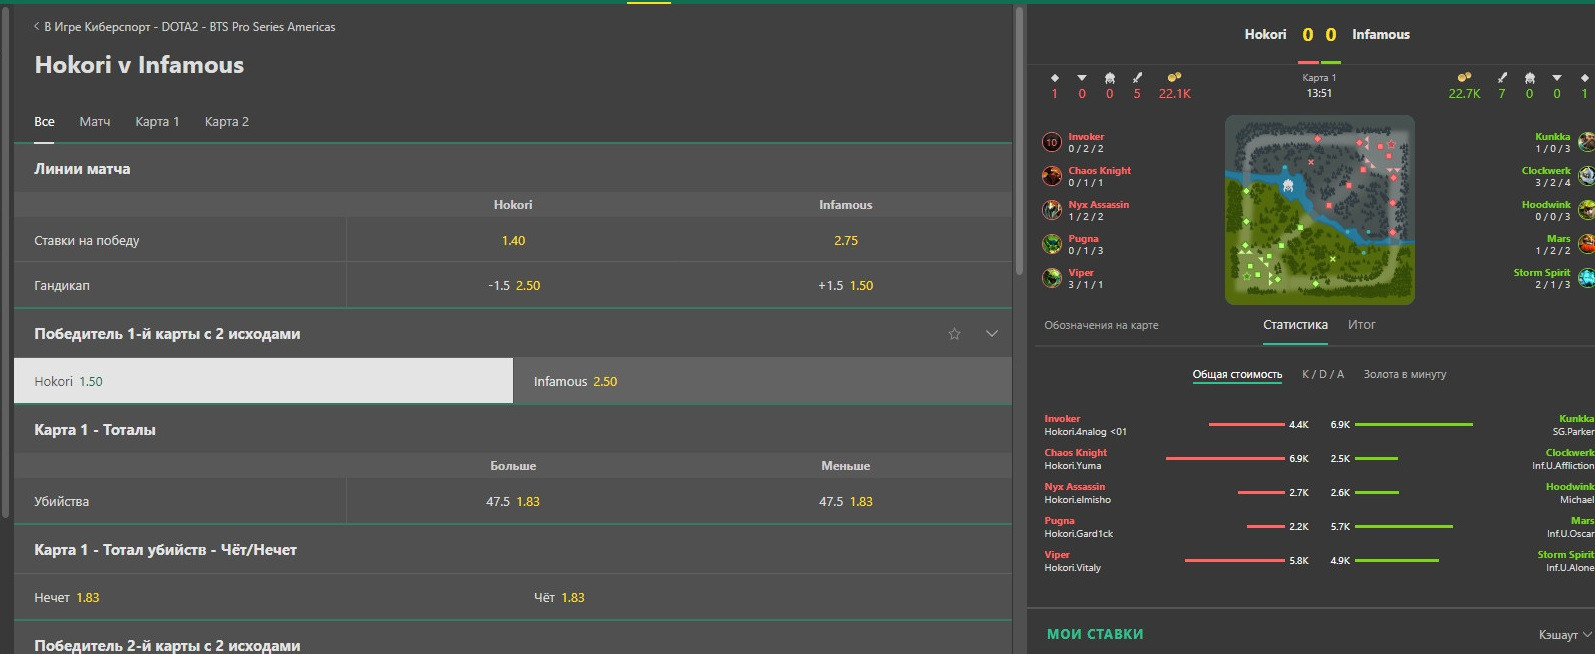Expand the Кэшаут dropdown

(x=1565, y=635)
